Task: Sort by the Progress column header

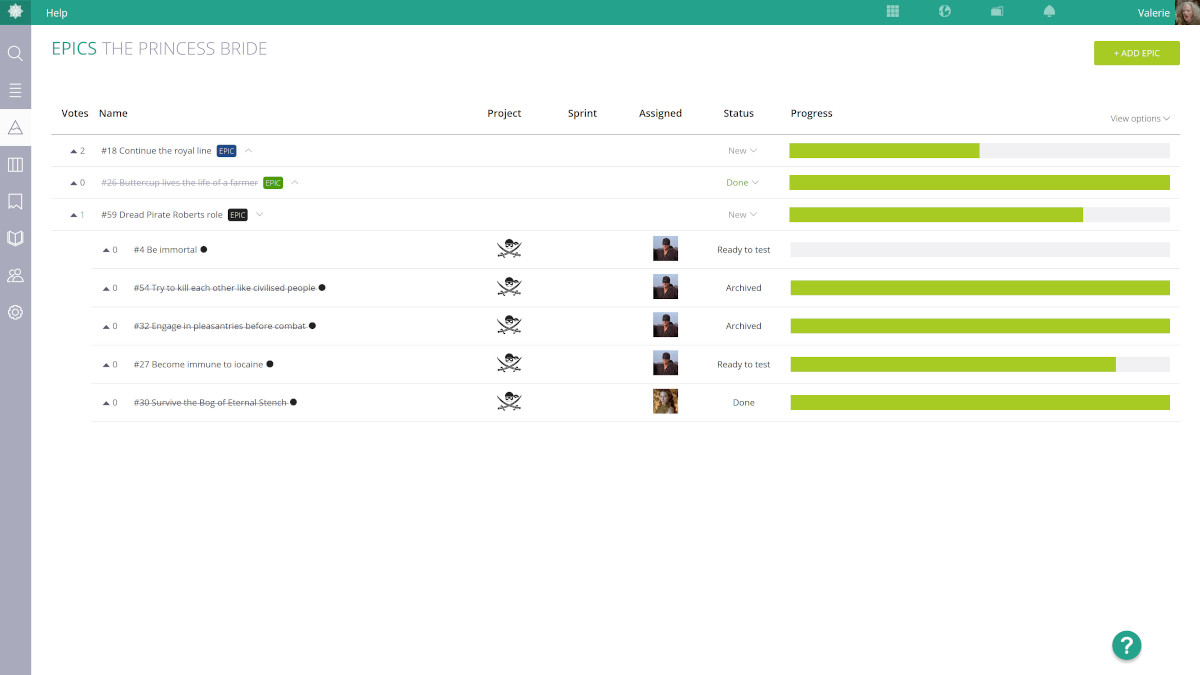Action: coord(812,113)
